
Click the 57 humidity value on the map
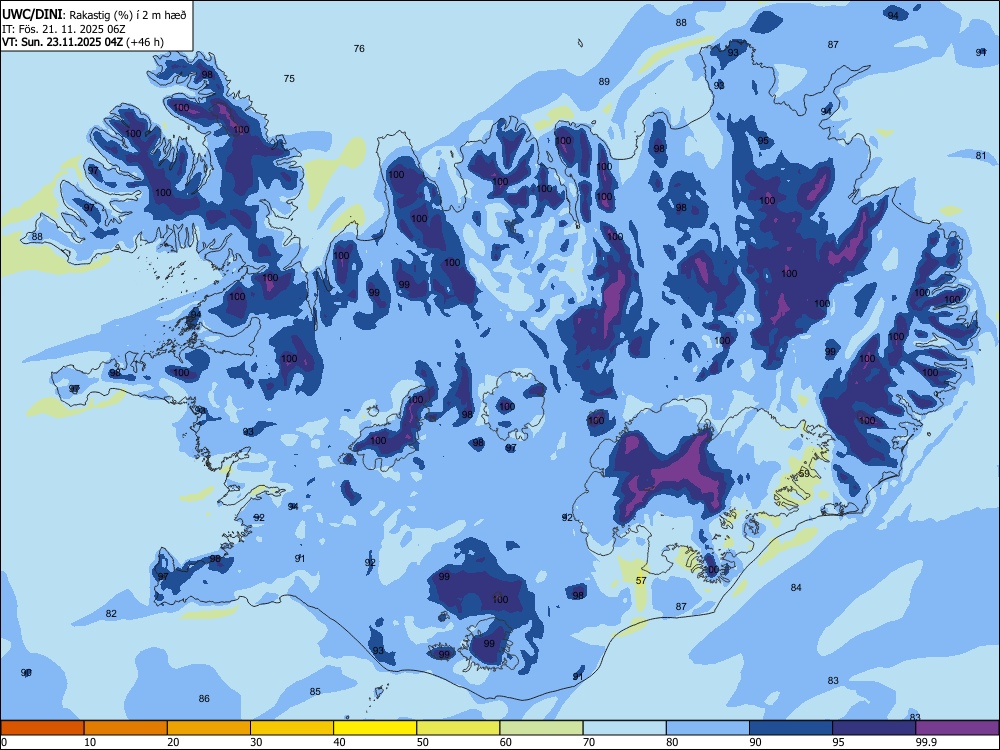tap(642, 580)
